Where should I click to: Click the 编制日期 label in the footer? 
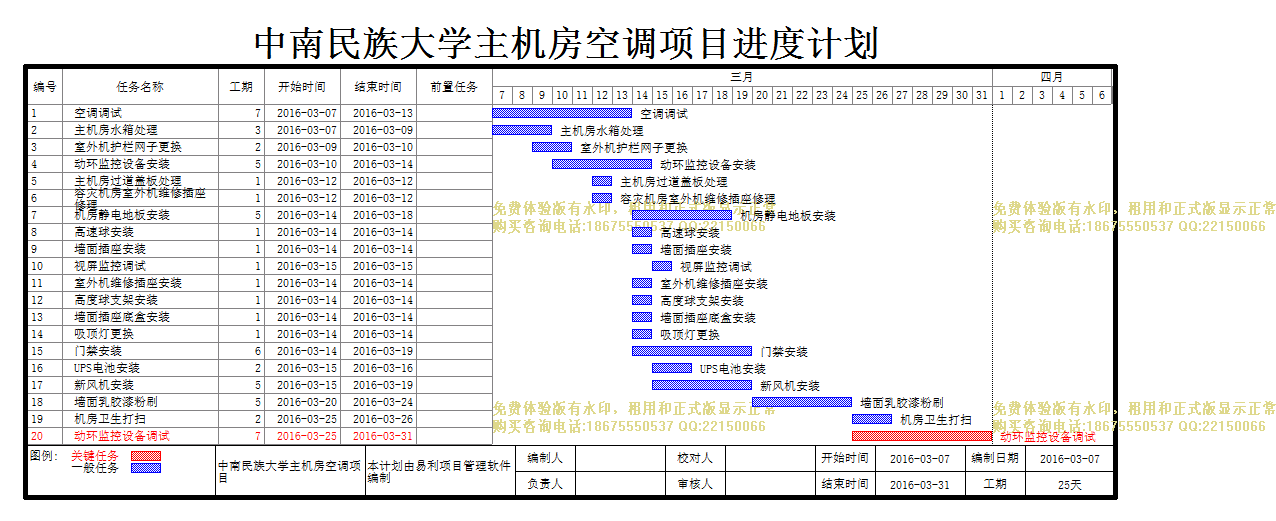pos(995,459)
